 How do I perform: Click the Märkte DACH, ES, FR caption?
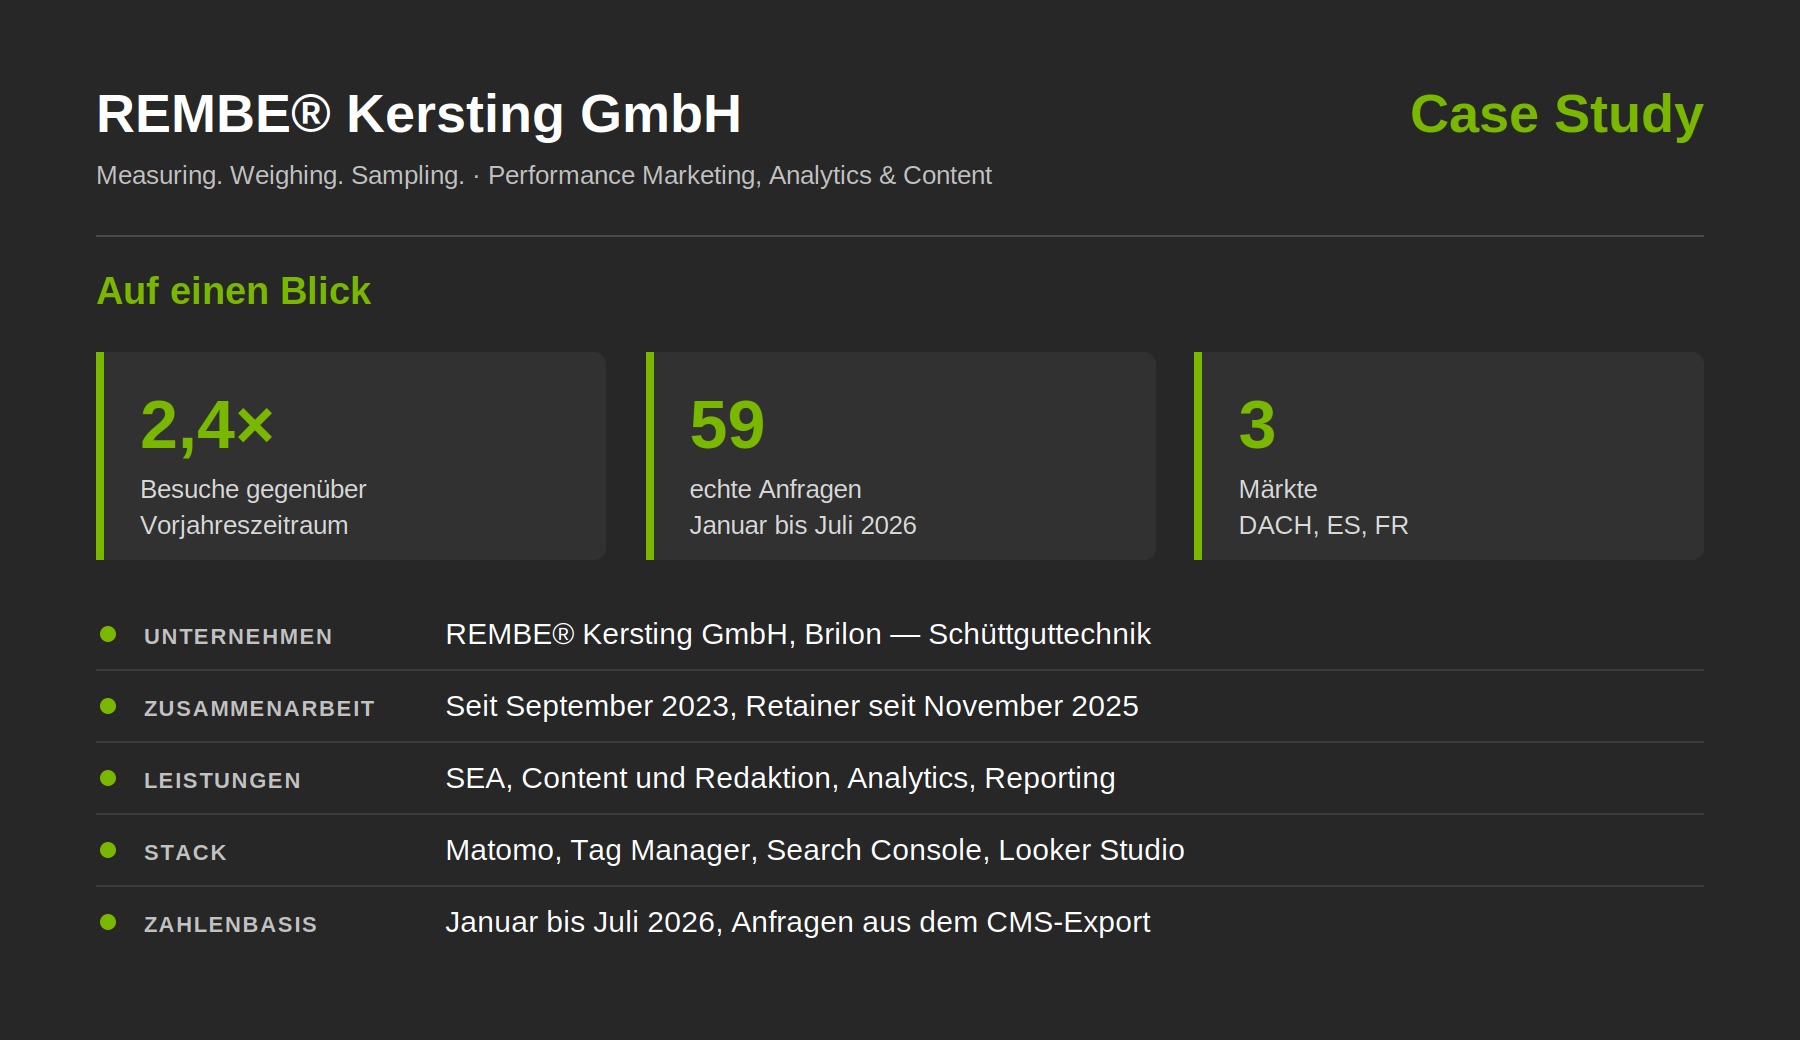coord(1323,507)
